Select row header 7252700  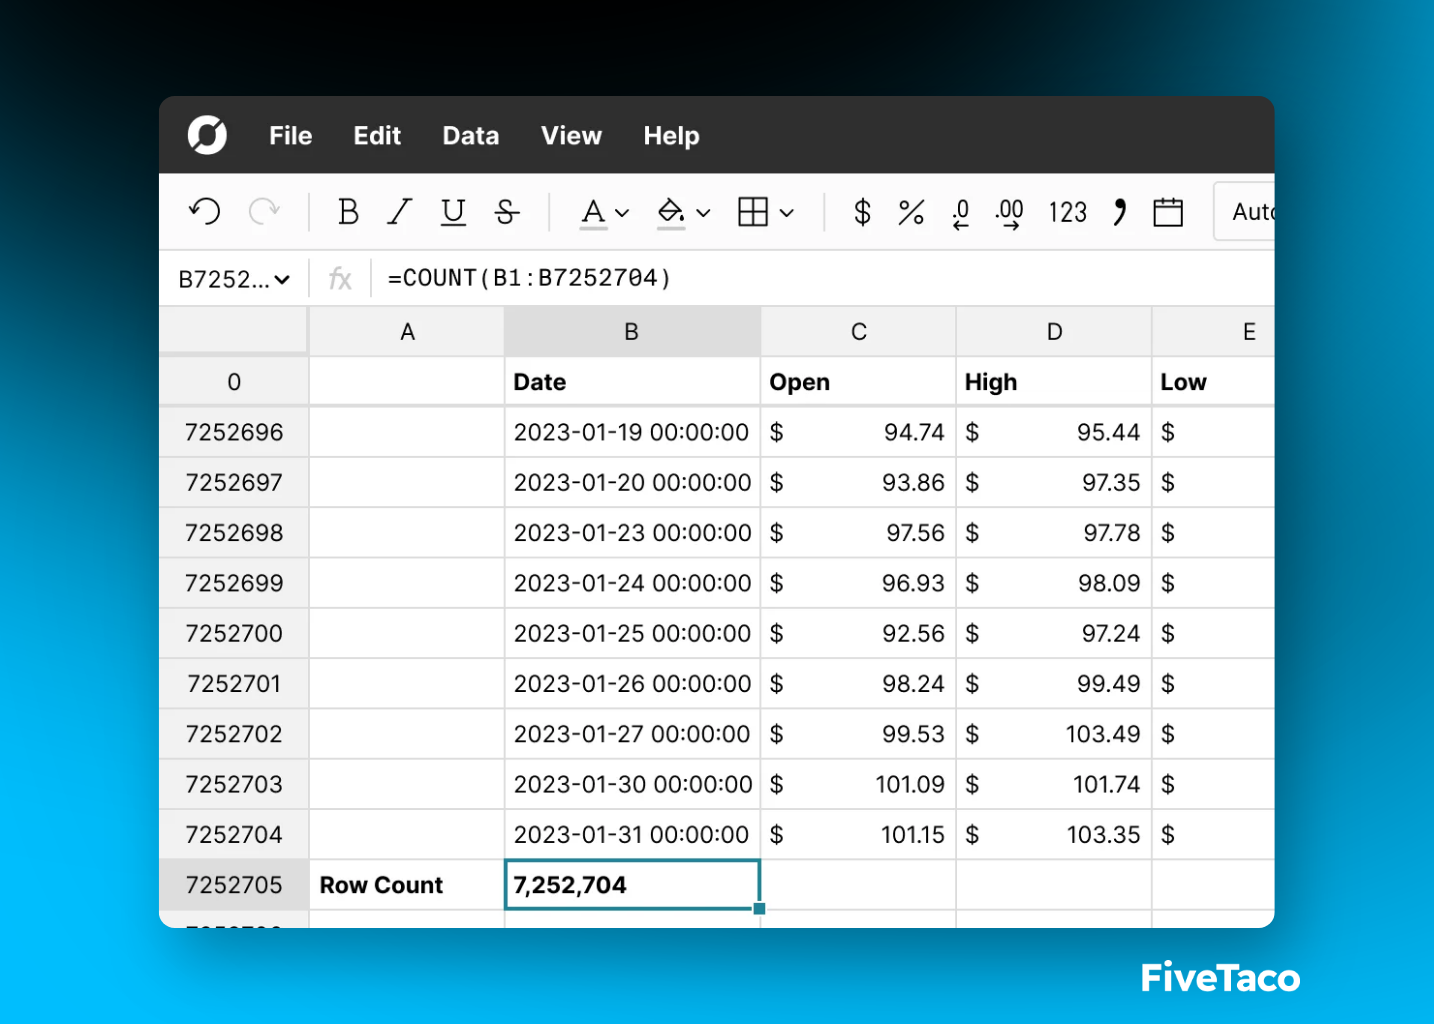(x=234, y=633)
